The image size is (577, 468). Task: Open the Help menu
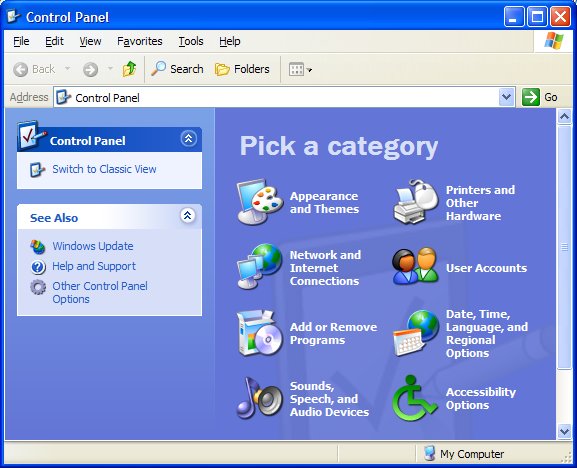pyautogui.click(x=230, y=41)
